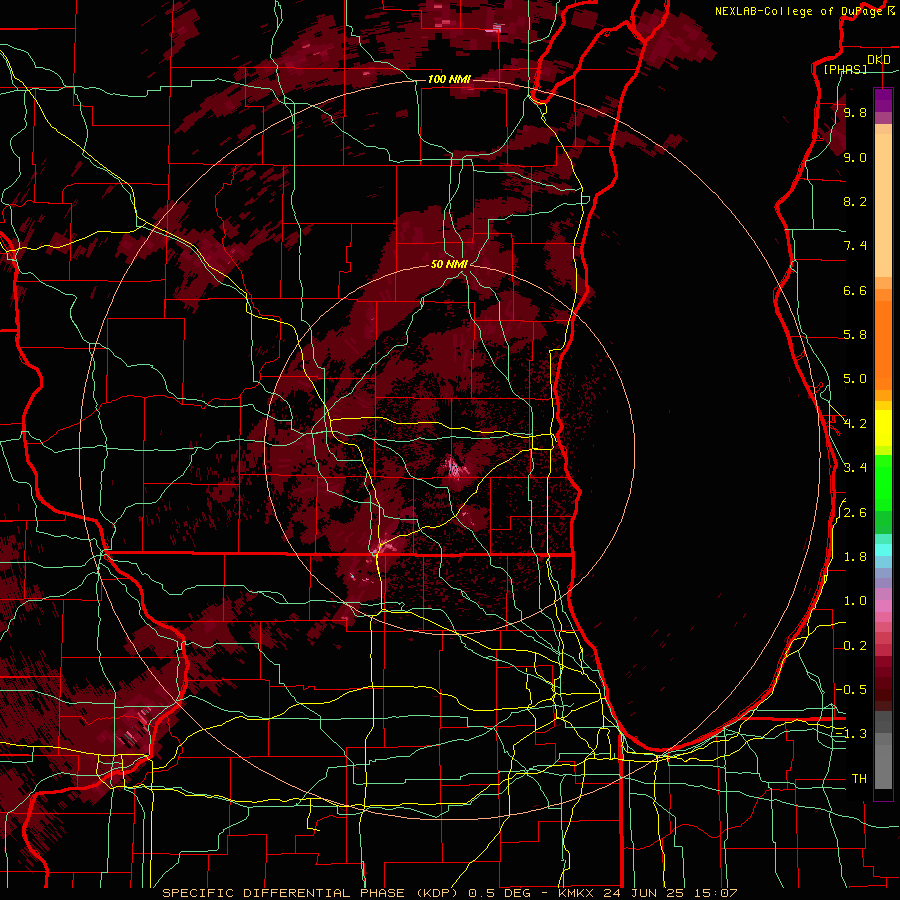
Task: Click the 8.2 scale value
Action: coord(855,201)
